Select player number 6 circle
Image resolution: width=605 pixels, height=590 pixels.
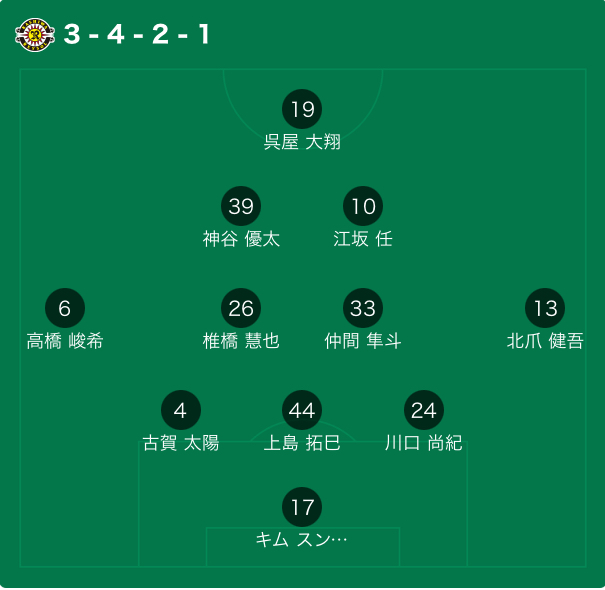point(65,308)
